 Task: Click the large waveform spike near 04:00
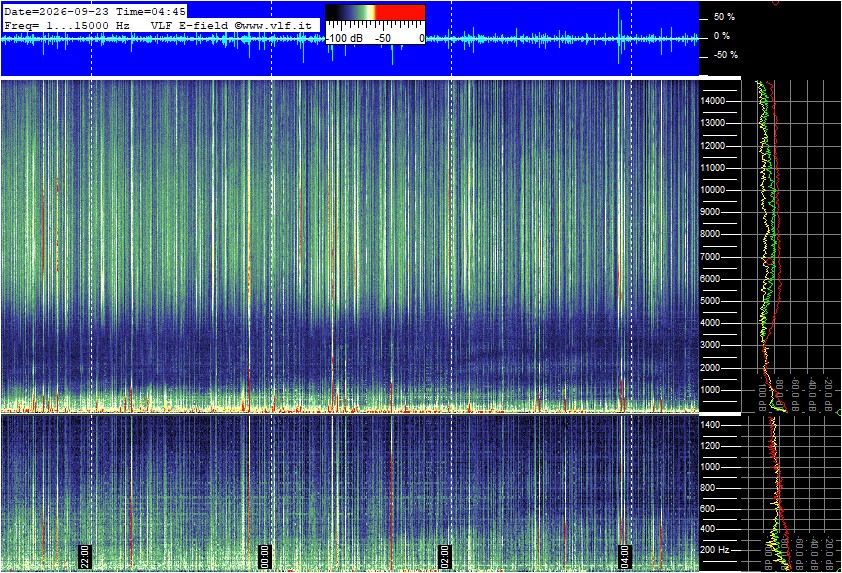coord(619,36)
